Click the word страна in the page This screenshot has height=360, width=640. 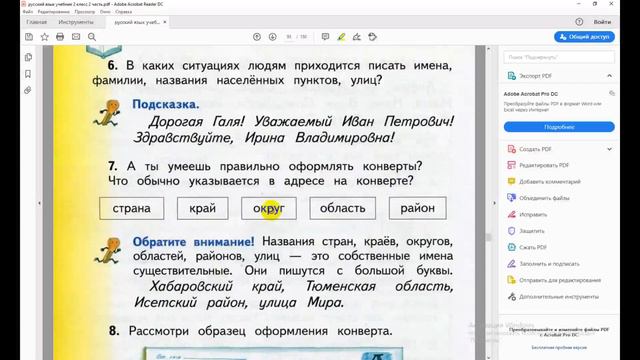[x=131, y=208]
